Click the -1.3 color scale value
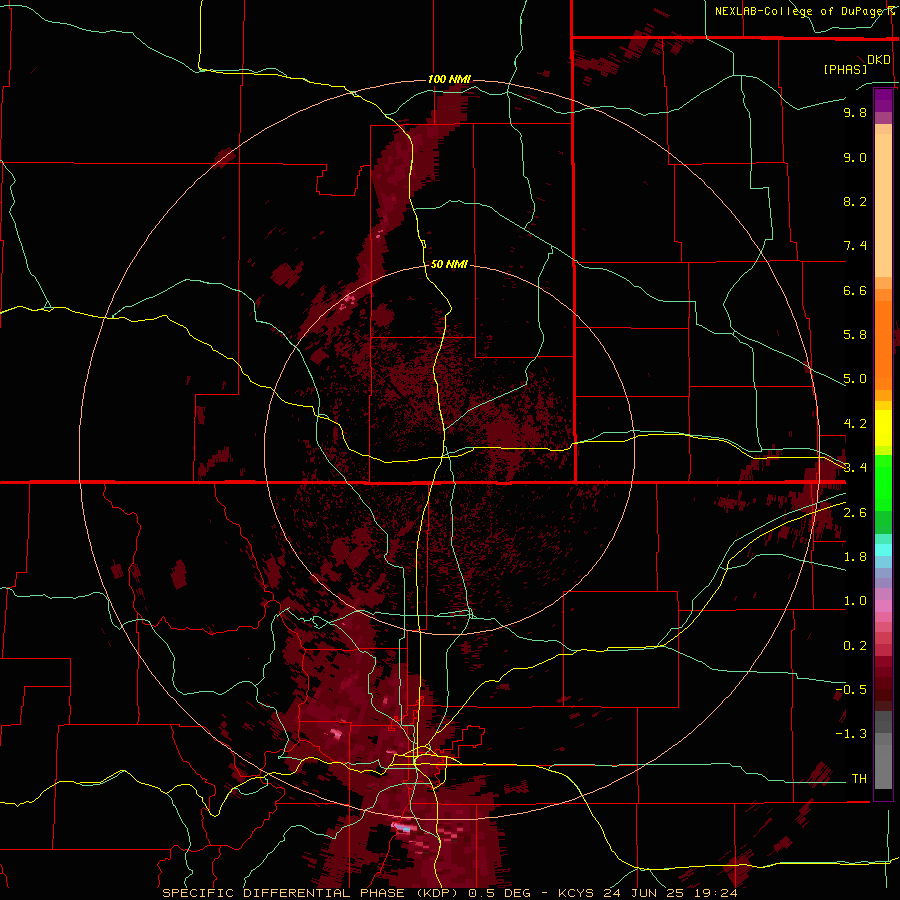The width and height of the screenshot is (900, 900). (851, 734)
